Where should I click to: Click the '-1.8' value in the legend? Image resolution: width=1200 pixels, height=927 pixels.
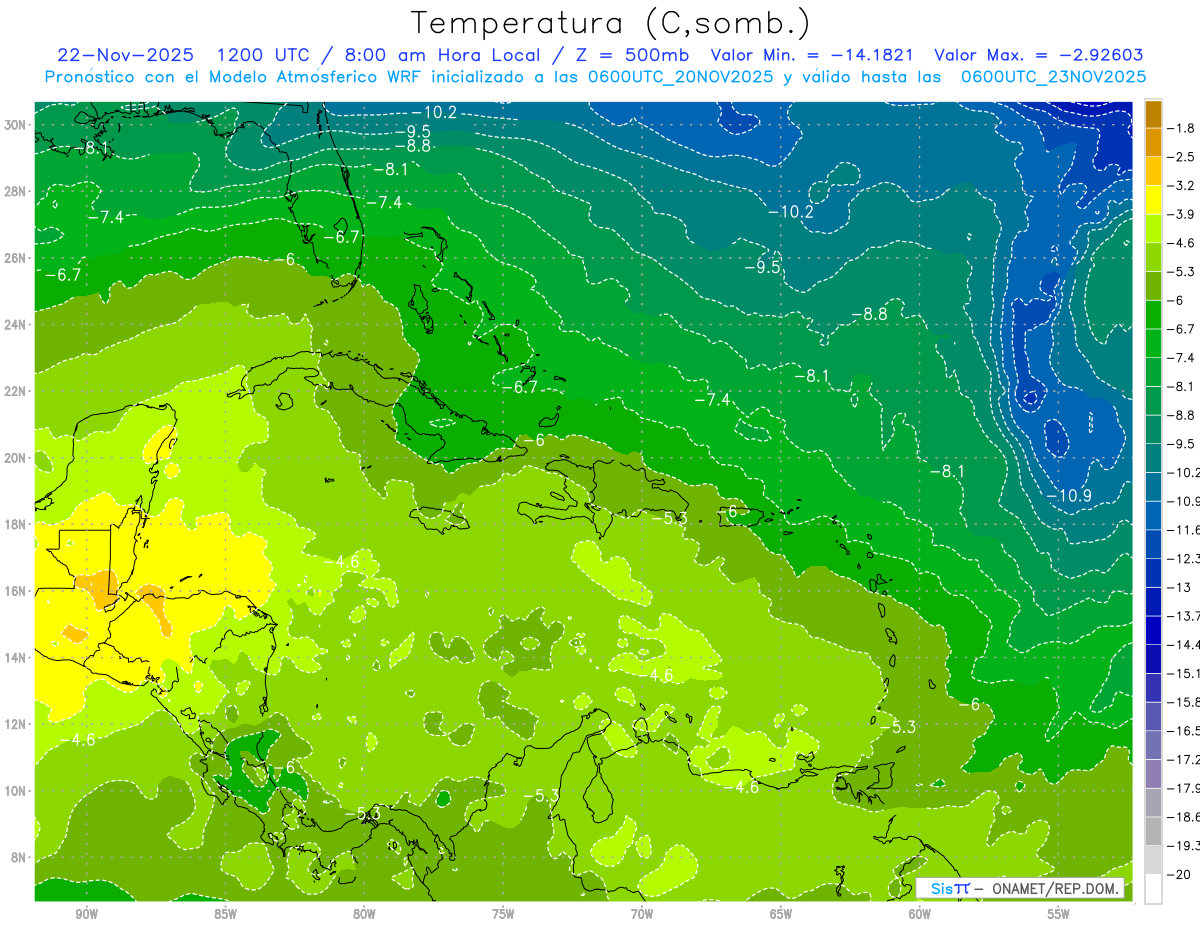coord(1181,128)
